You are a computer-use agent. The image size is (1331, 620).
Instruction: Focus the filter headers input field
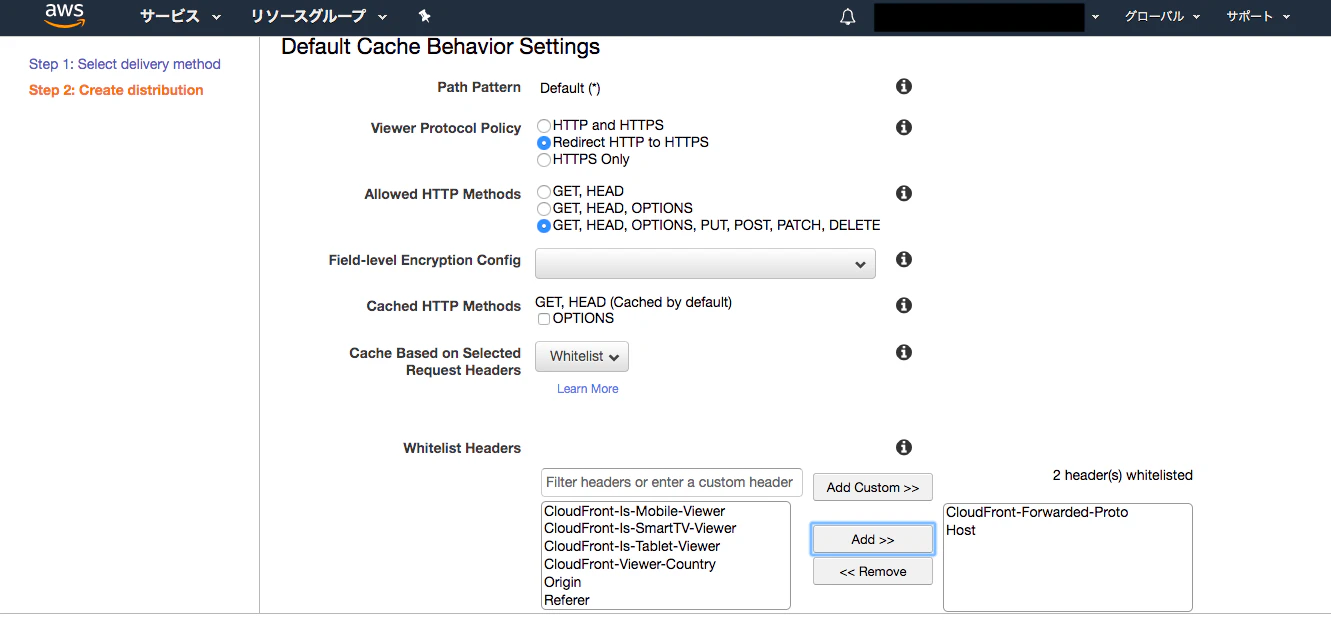(672, 482)
